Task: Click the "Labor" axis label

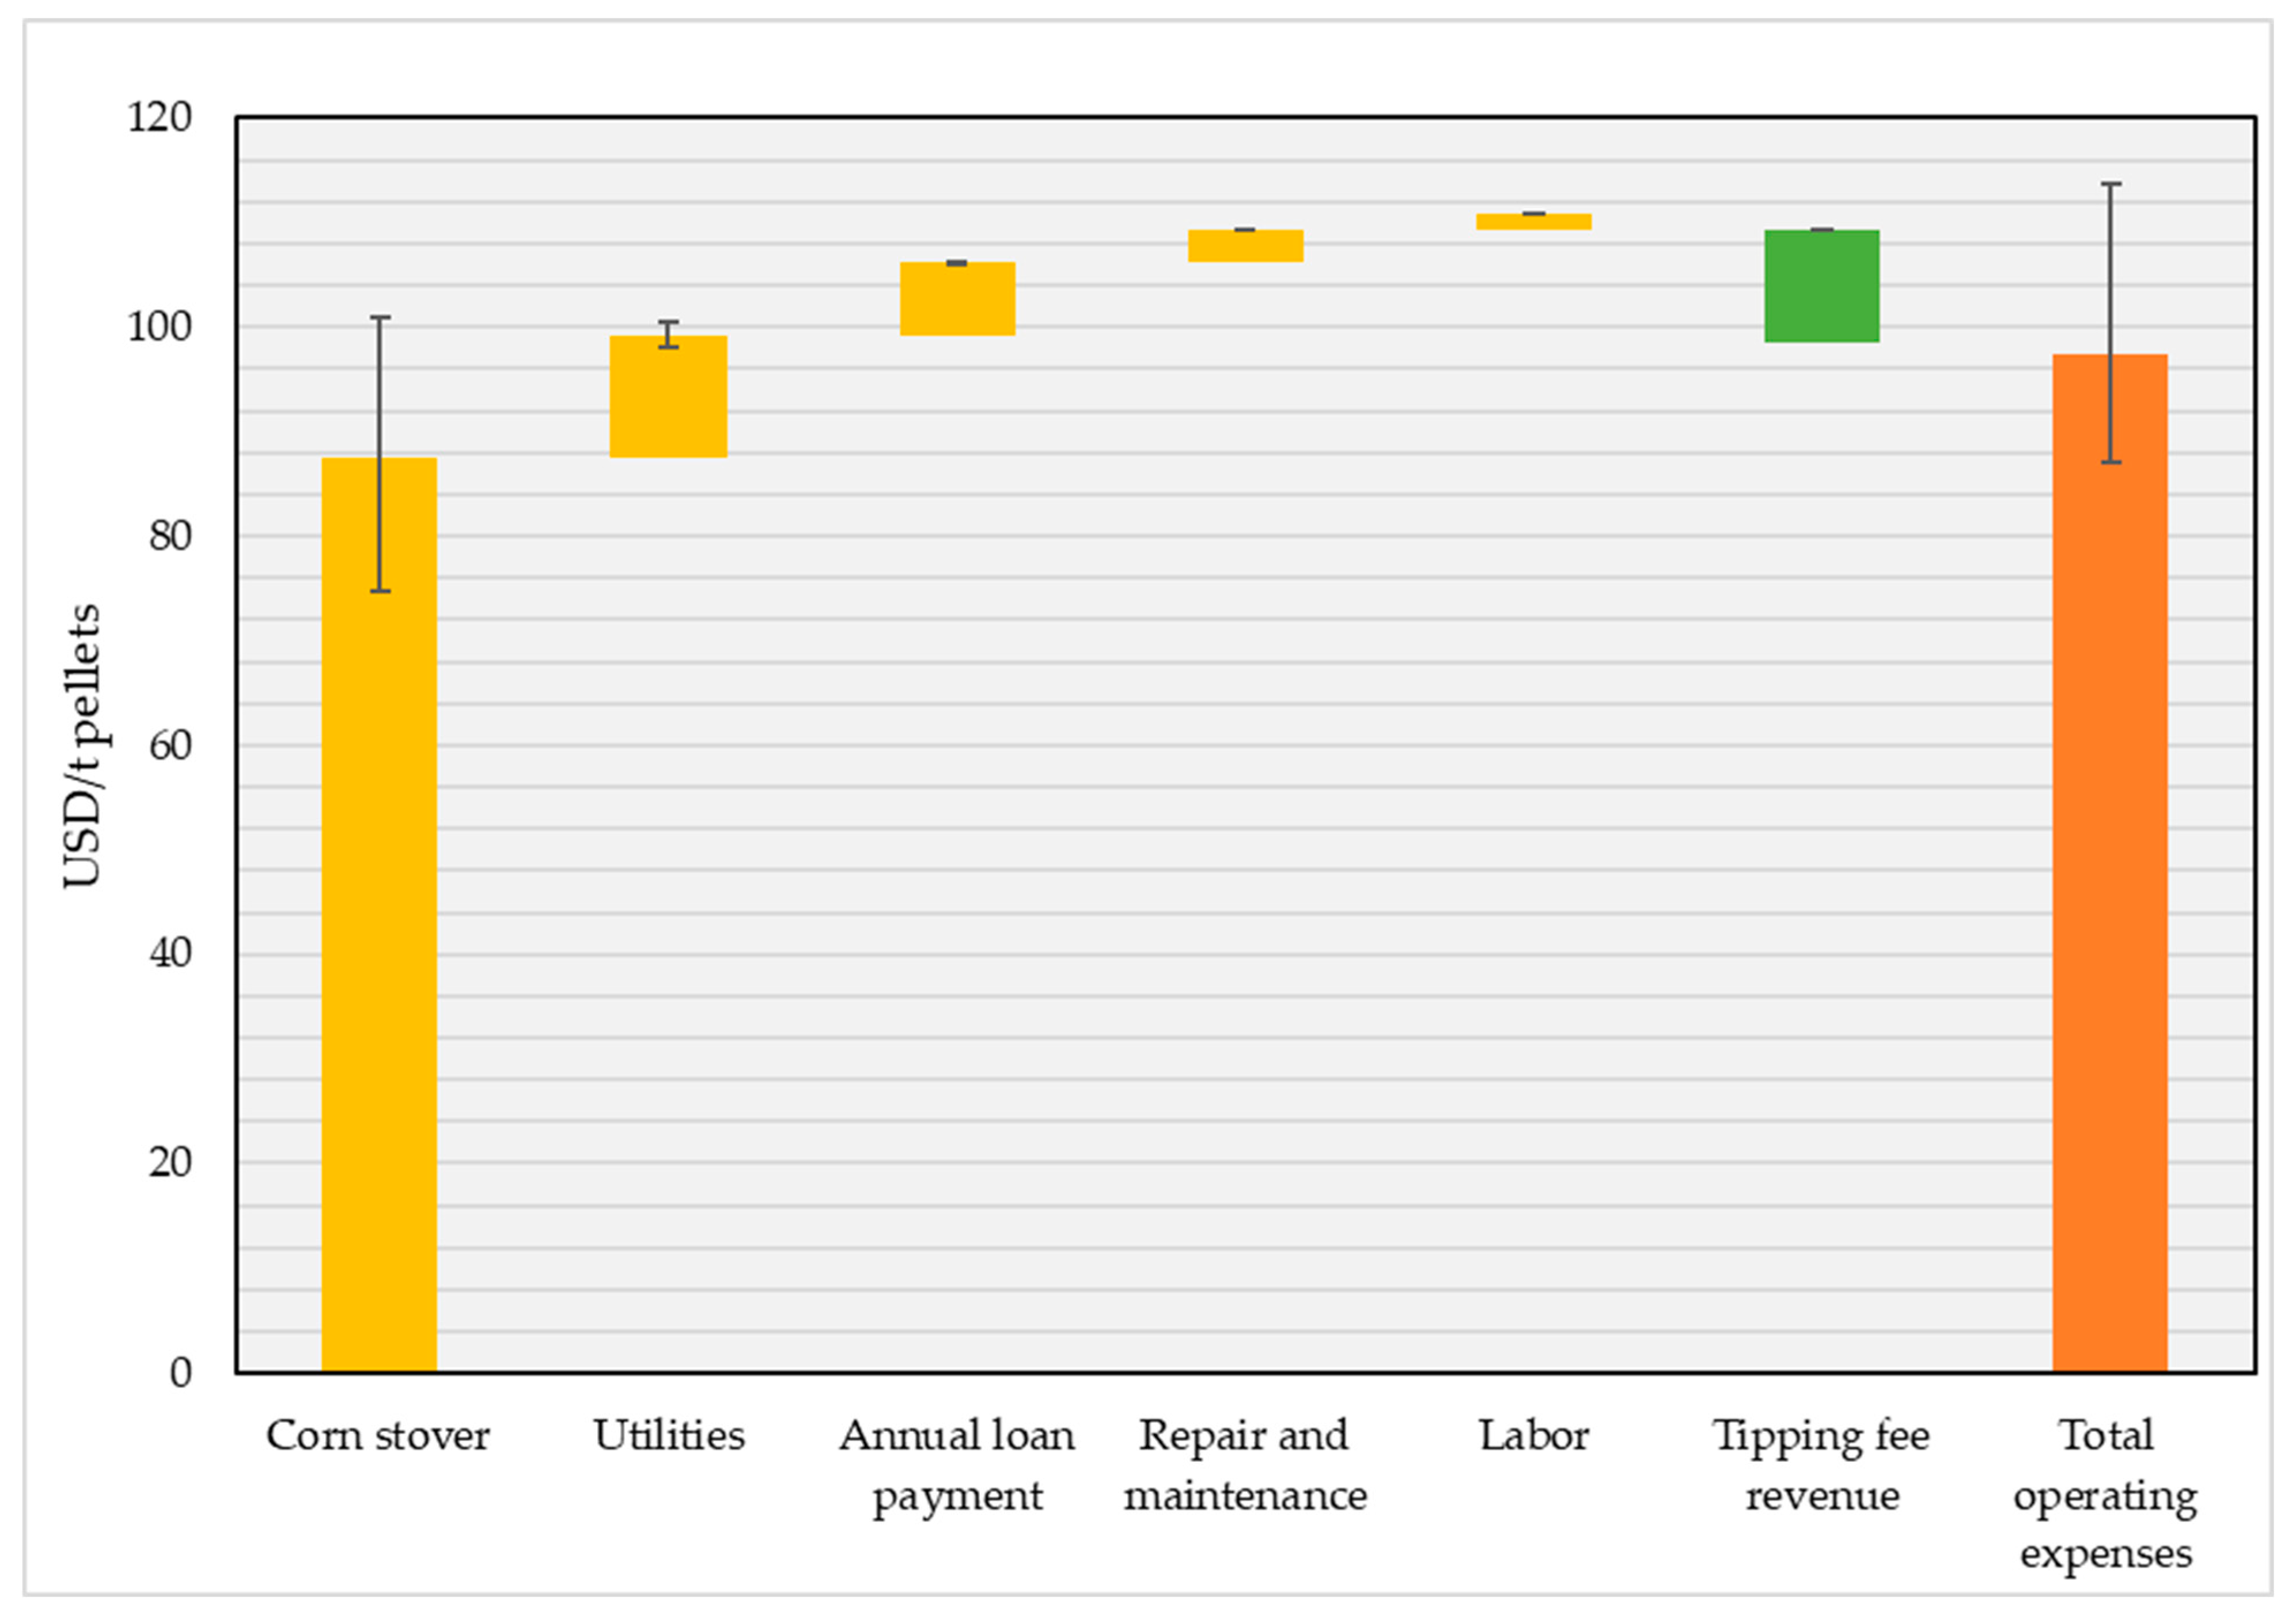Action: 1533,1436
